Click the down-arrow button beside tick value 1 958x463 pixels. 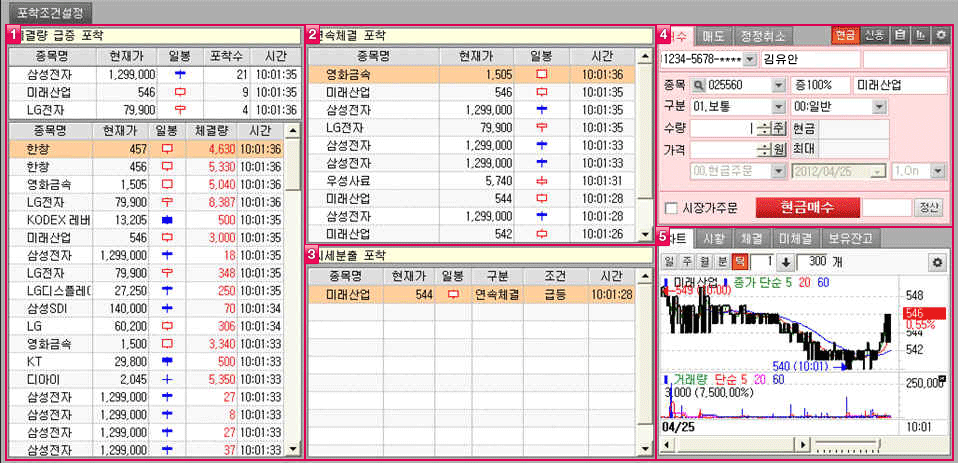(786, 263)
